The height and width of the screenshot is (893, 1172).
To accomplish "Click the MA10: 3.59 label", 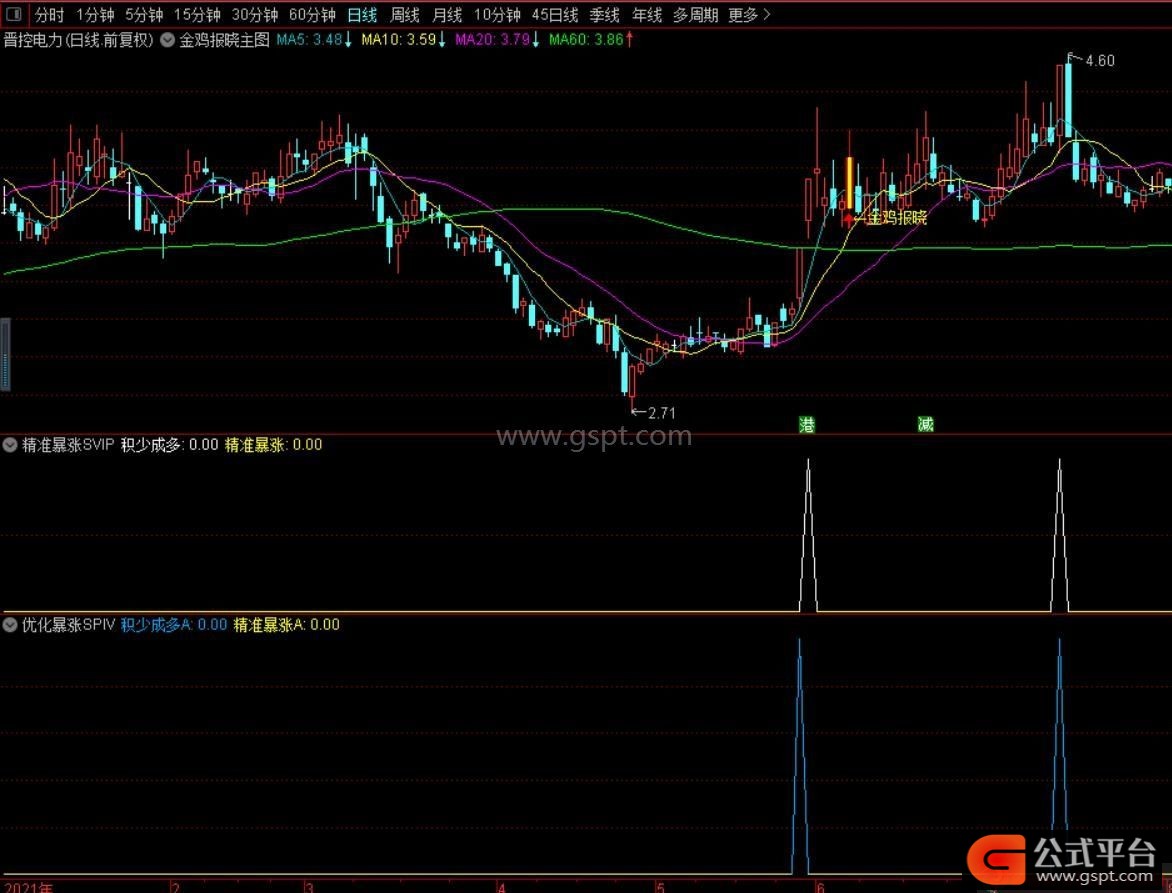I will pos(404,40).
